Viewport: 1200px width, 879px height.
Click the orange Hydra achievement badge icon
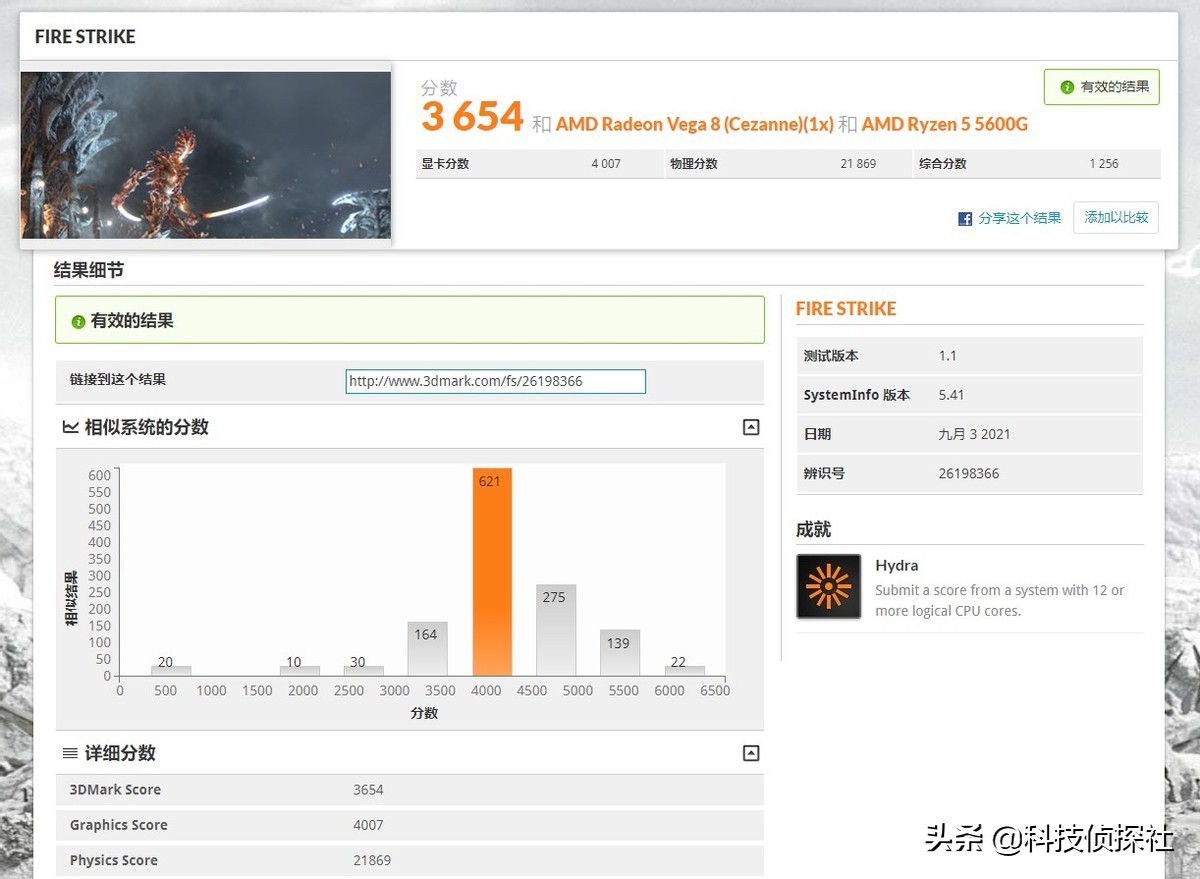[x=828, y=586]
